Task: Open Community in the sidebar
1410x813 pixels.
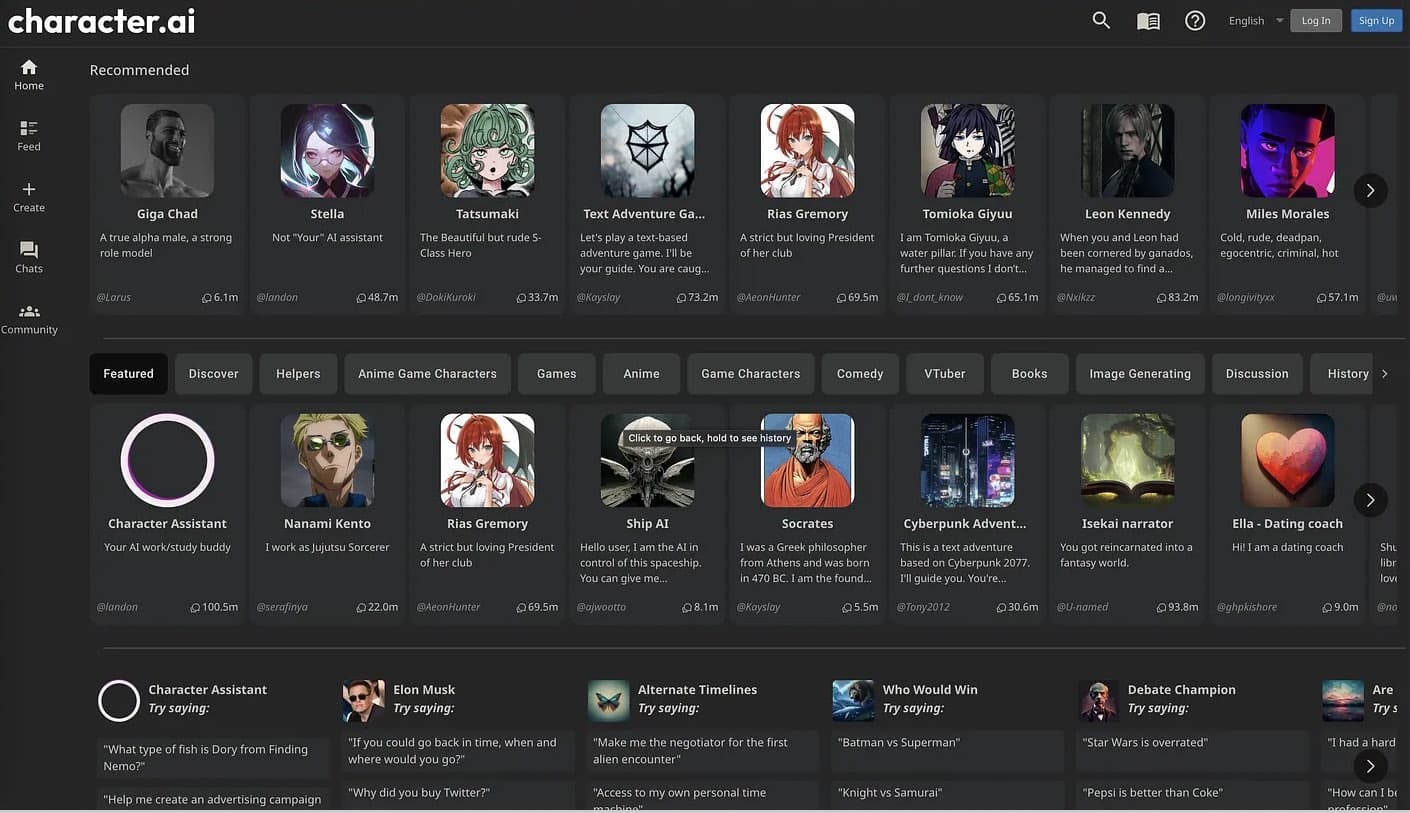Action: point(29,319)
